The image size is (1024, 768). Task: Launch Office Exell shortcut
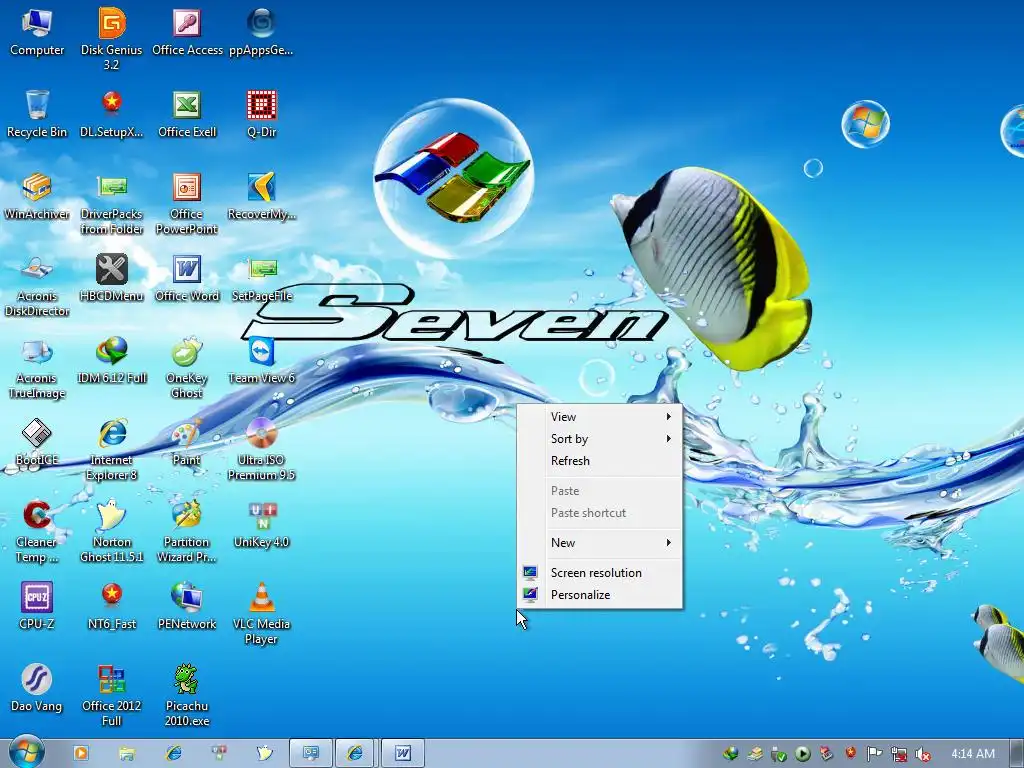point(187,114)
